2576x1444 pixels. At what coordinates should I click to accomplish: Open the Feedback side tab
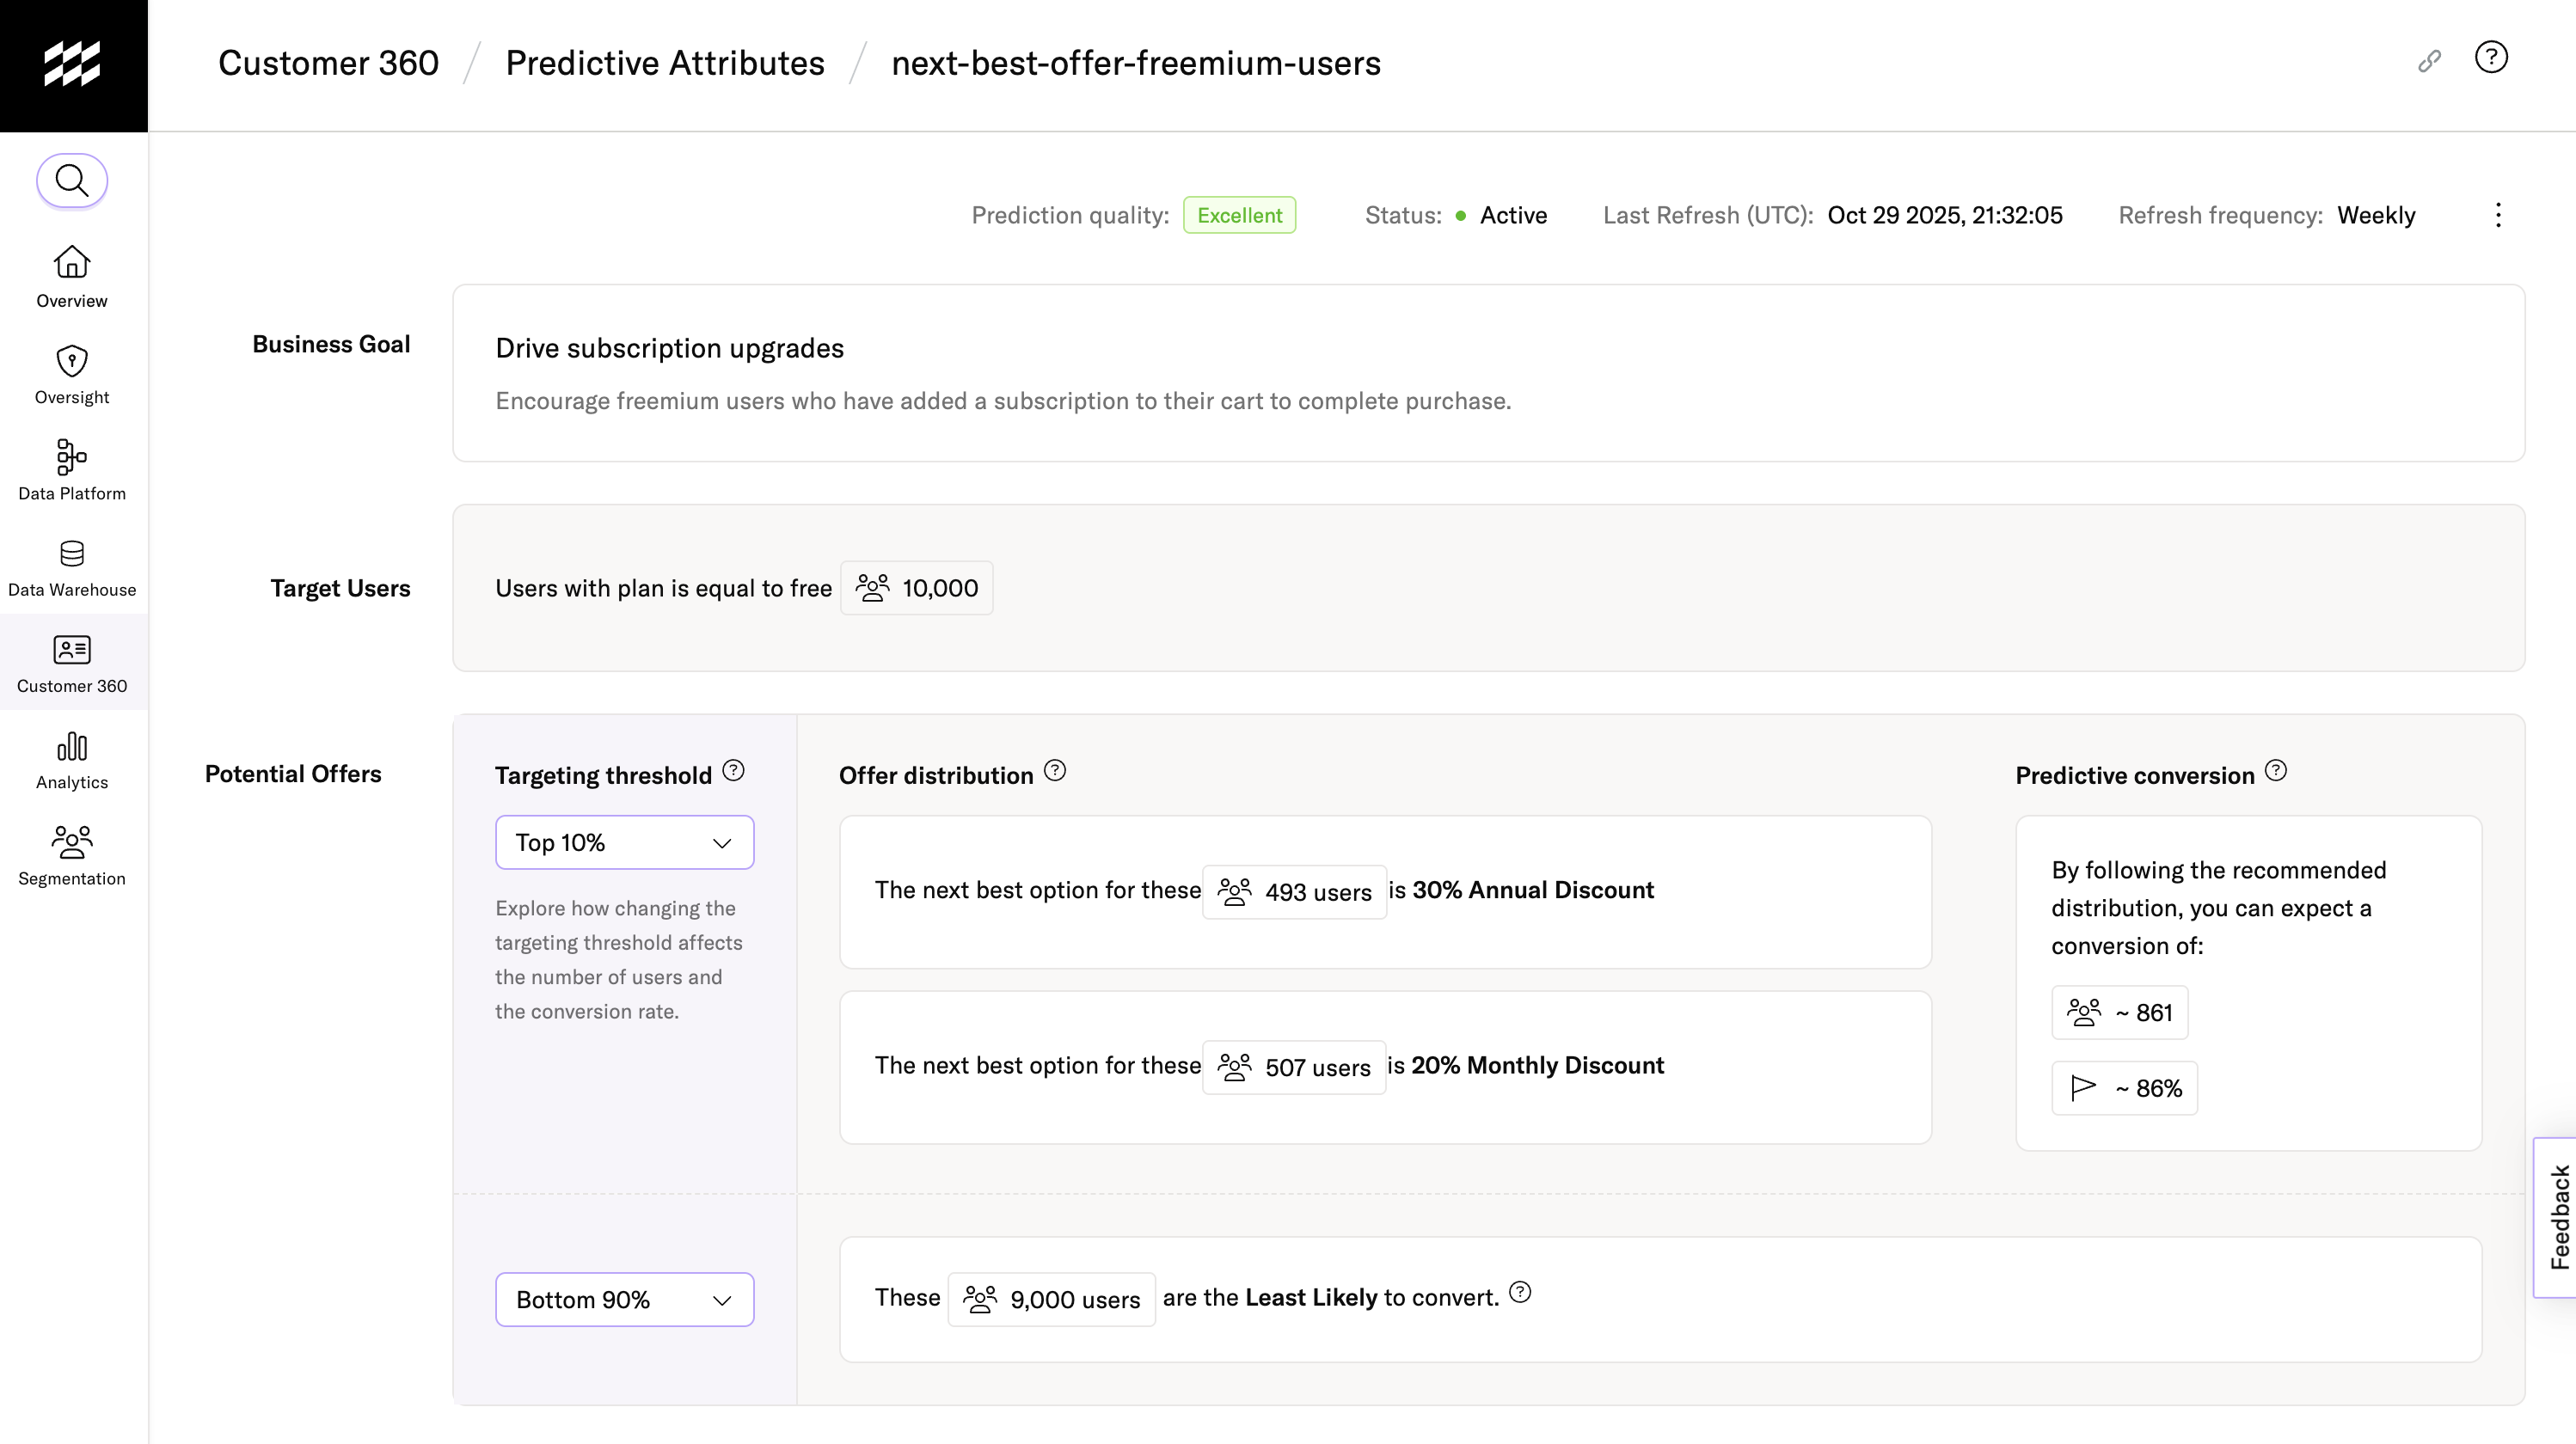coord(2558,1217)
